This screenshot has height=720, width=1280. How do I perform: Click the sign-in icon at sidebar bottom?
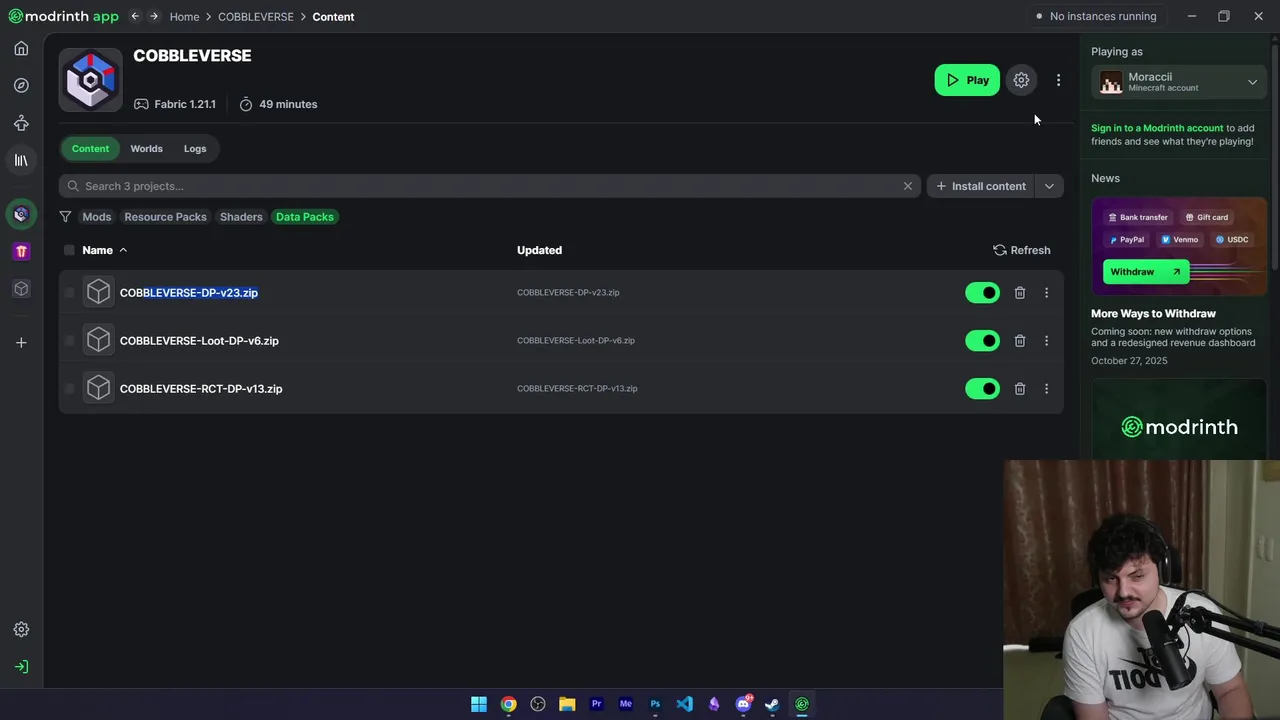21,667
